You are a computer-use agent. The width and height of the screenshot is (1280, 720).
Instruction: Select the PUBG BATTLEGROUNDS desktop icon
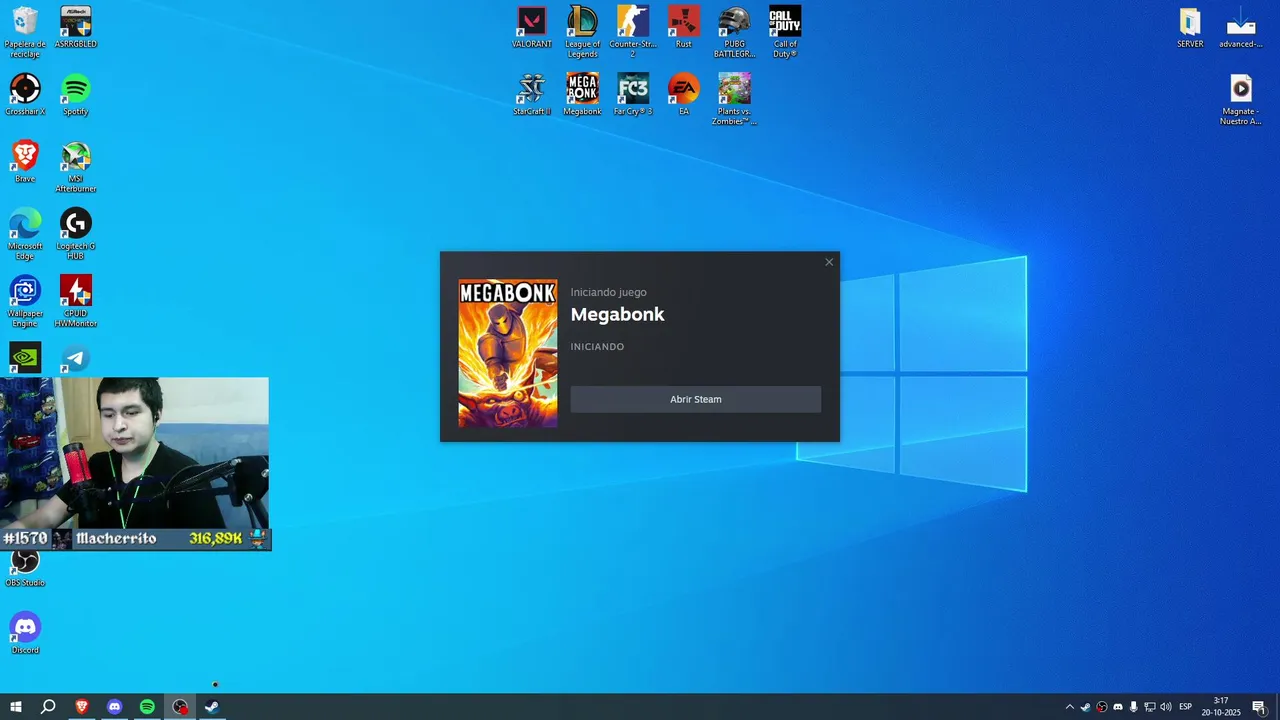(735, 32)
